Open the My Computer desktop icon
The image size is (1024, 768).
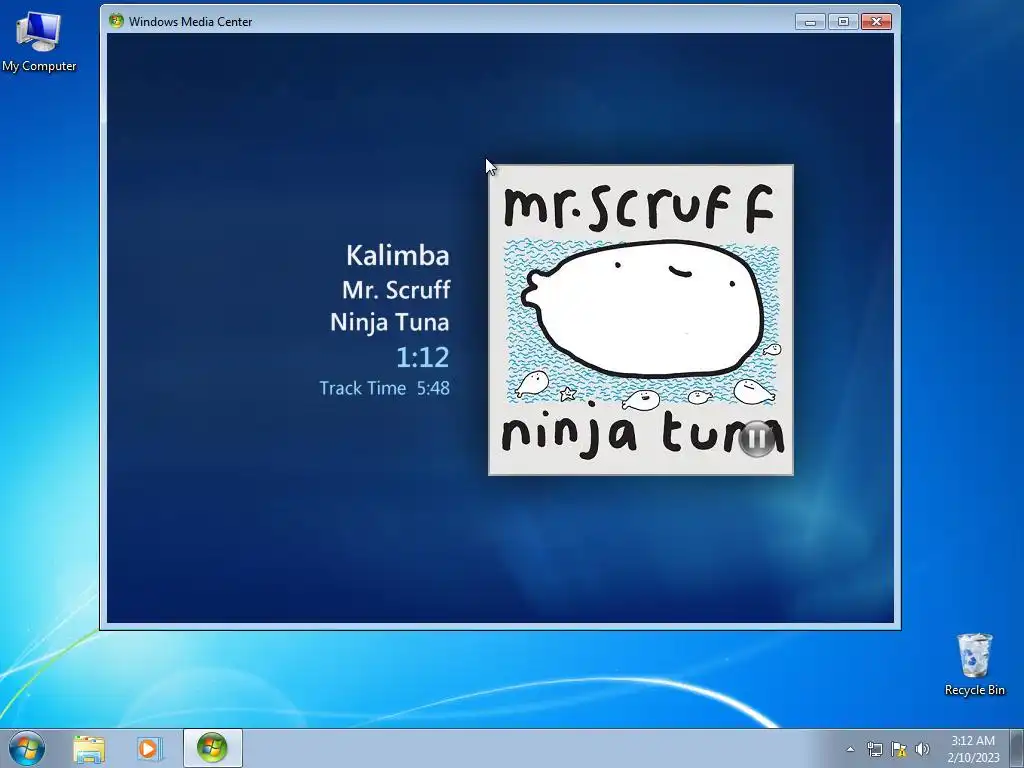pos(39,42)
